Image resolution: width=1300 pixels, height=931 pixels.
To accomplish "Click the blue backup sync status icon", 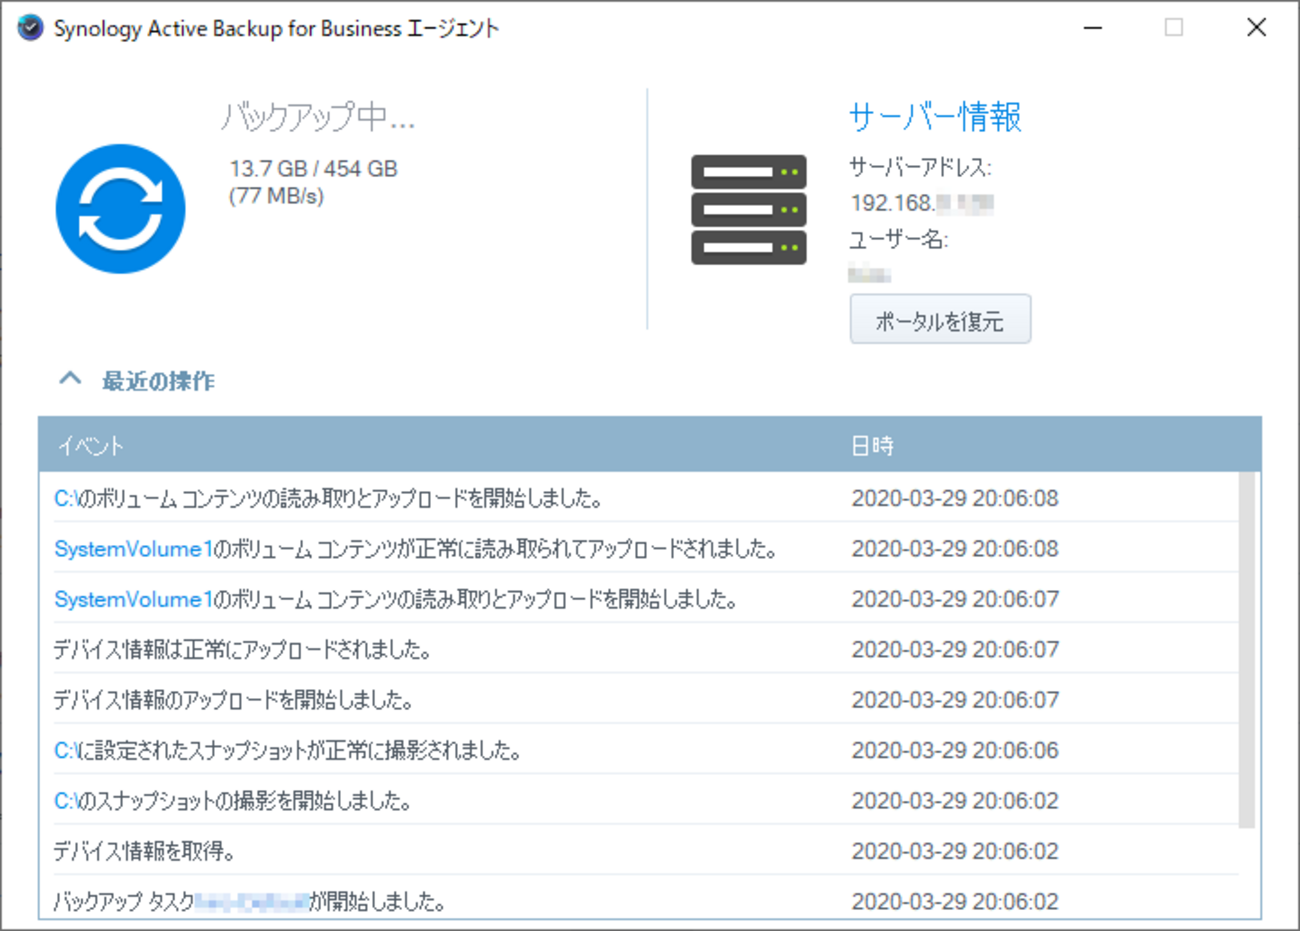I will 121,209.
